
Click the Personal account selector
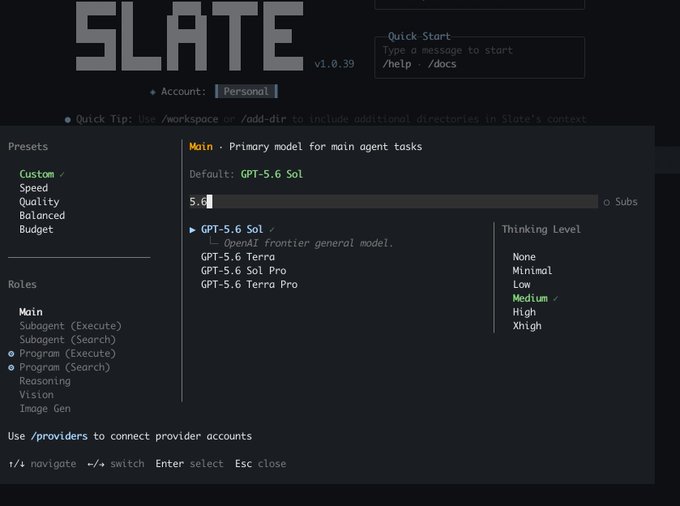click(246, 91)
